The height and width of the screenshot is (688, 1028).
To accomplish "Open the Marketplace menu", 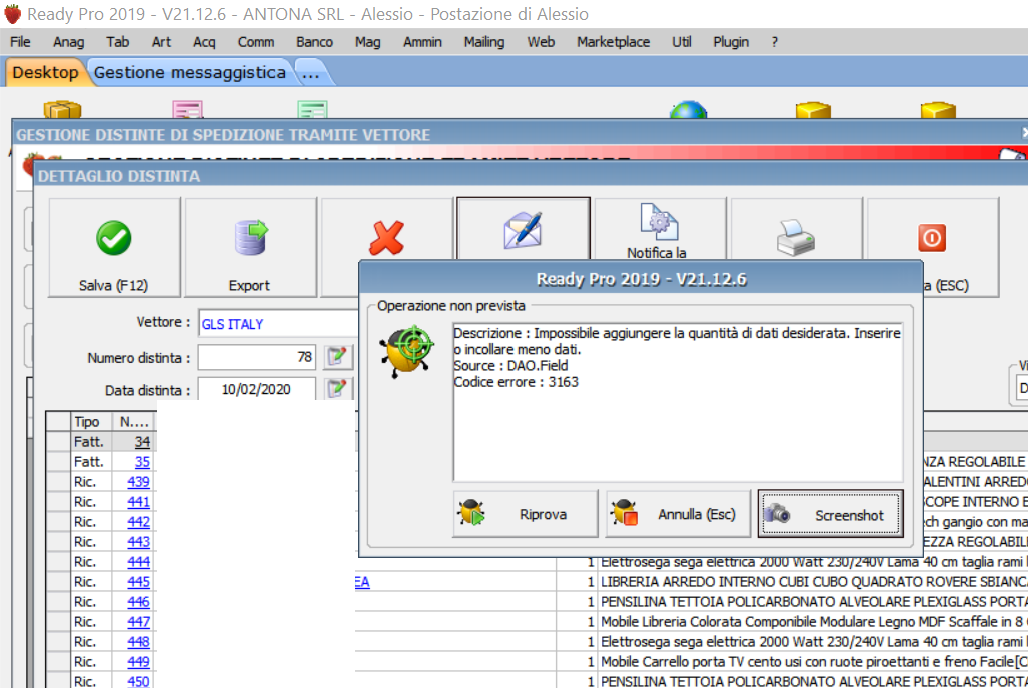I will (x=614, y=42).
